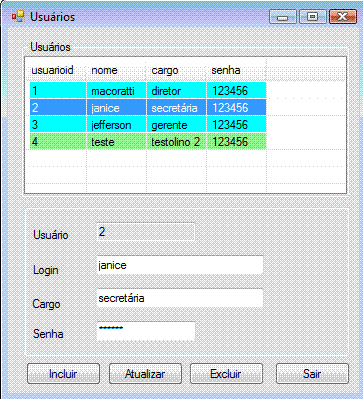Viewport: 363px width, 400px height.
Task: Close the Usuários window
Action: coord(343,17)
